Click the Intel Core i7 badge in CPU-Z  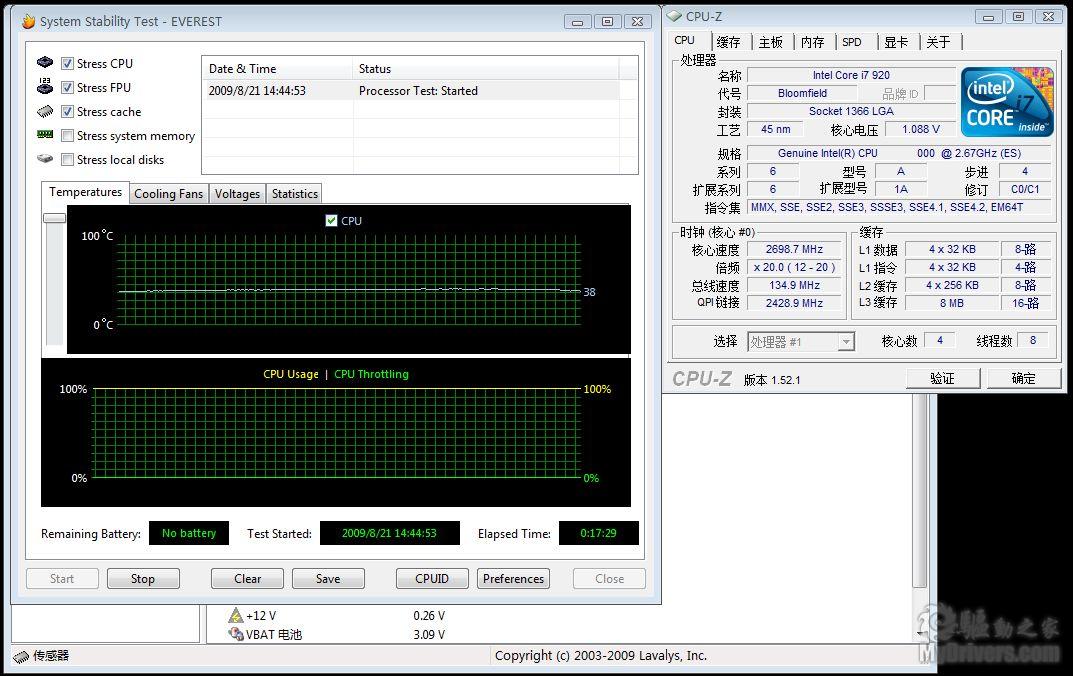[x=1007, y=101]
